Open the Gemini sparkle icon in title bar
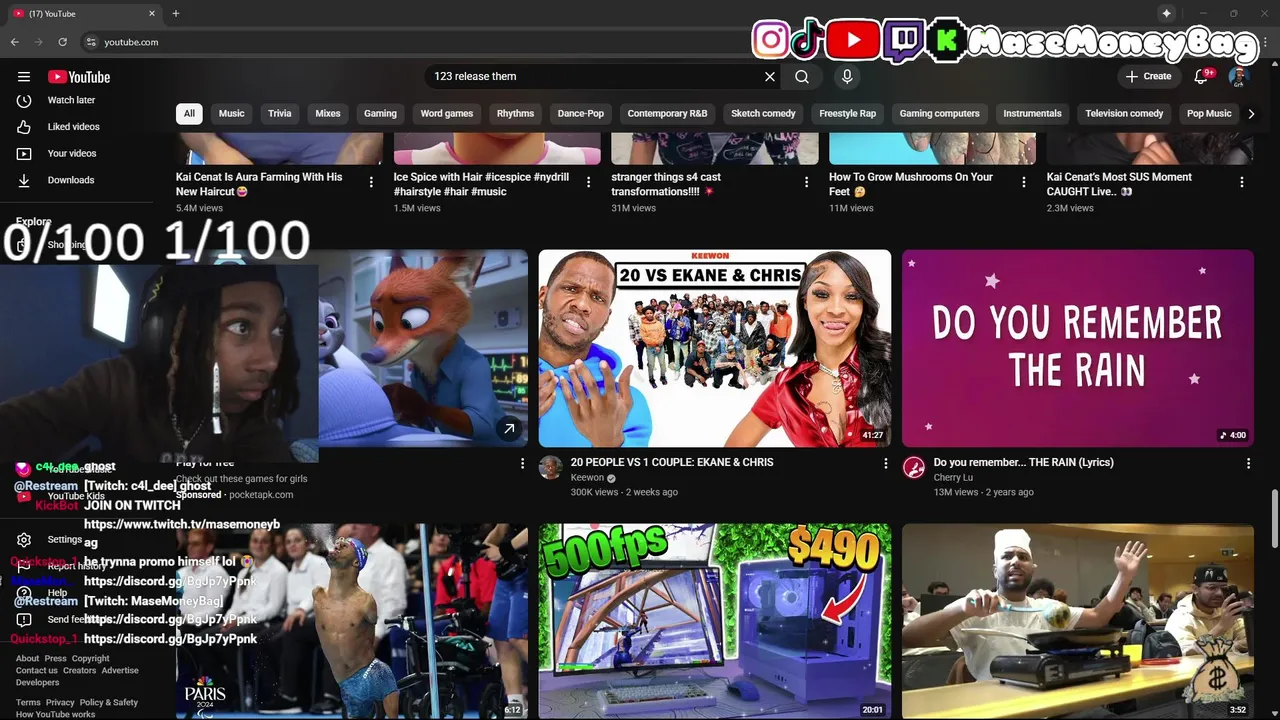The image size is (1280, 720). click(1166, 13)
